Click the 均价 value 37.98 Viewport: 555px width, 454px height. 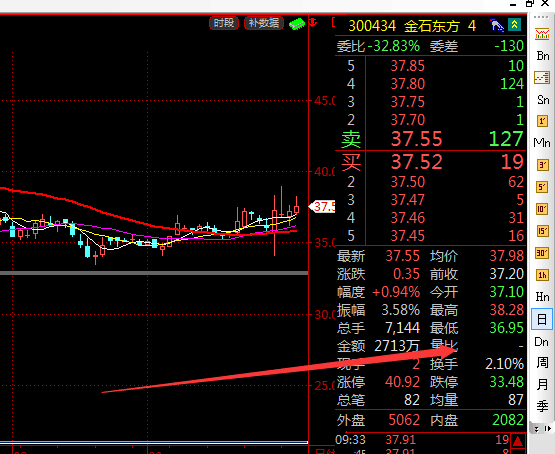click(507, 256)
